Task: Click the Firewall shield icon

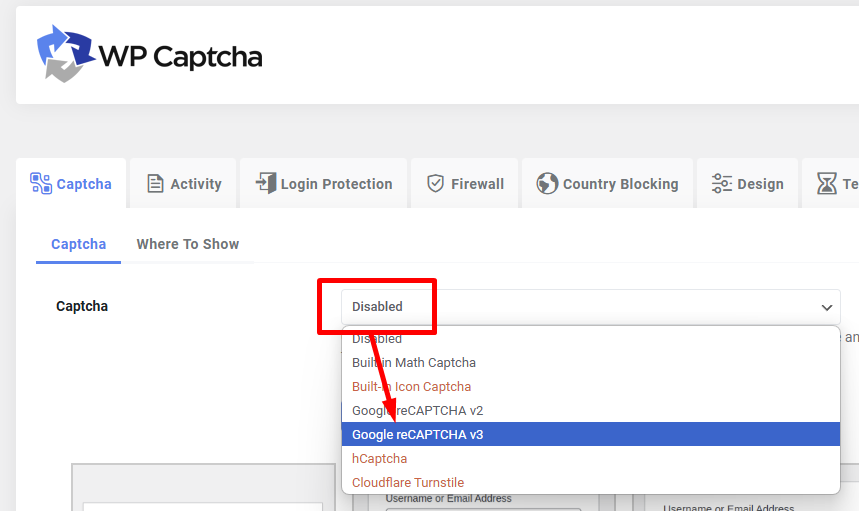Action: 435,184
